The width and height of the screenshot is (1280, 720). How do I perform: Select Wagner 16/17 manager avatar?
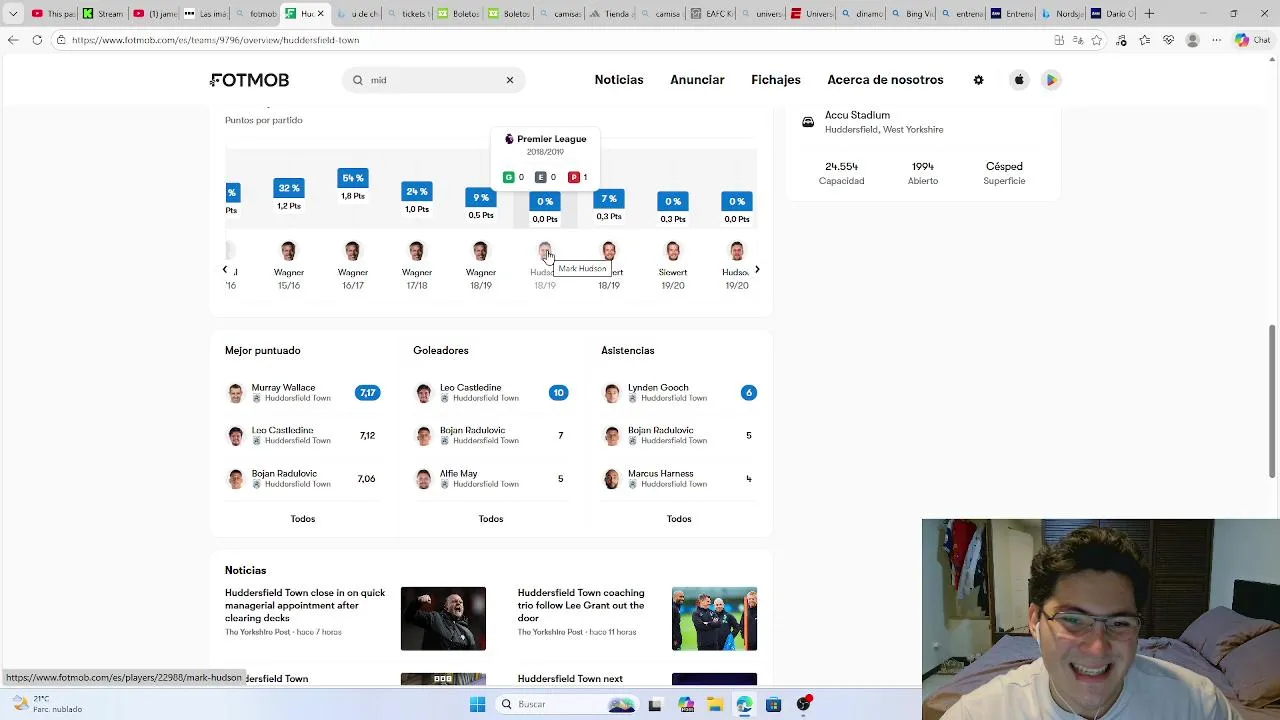[353, 251]
